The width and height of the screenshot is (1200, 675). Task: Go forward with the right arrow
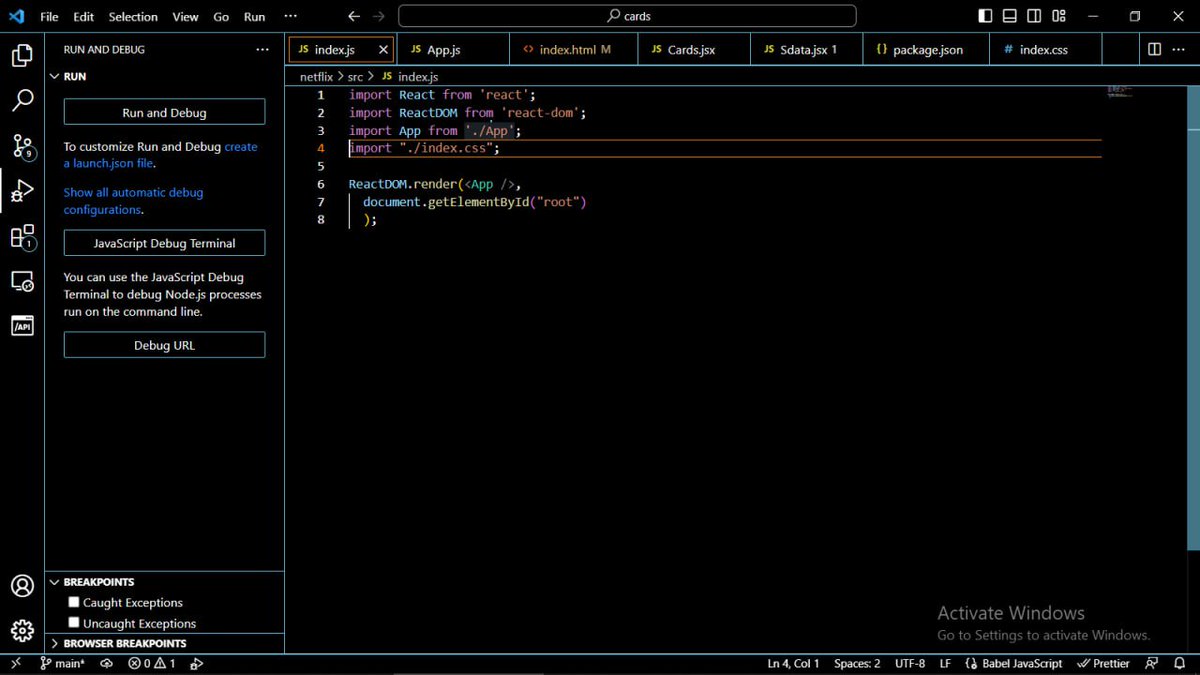coord(378,16)
